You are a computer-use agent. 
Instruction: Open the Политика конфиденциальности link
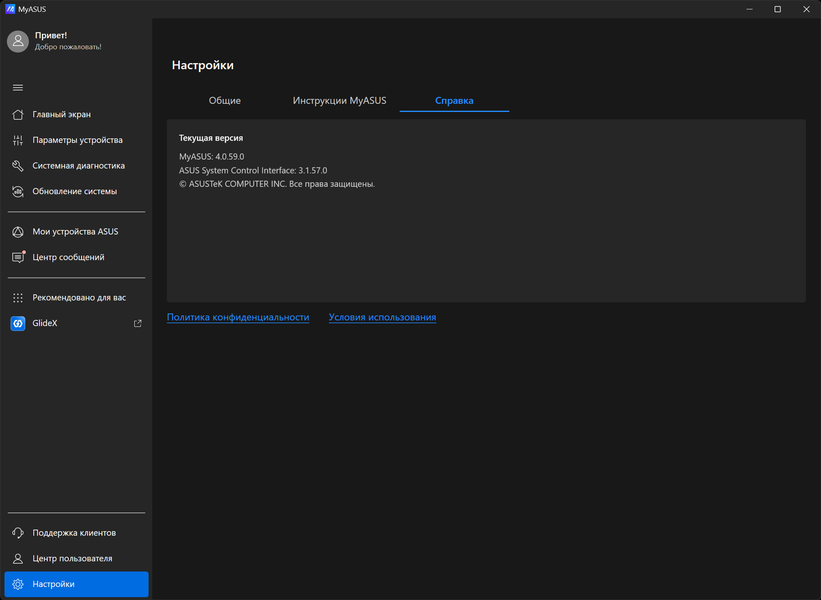coord(238,317)
